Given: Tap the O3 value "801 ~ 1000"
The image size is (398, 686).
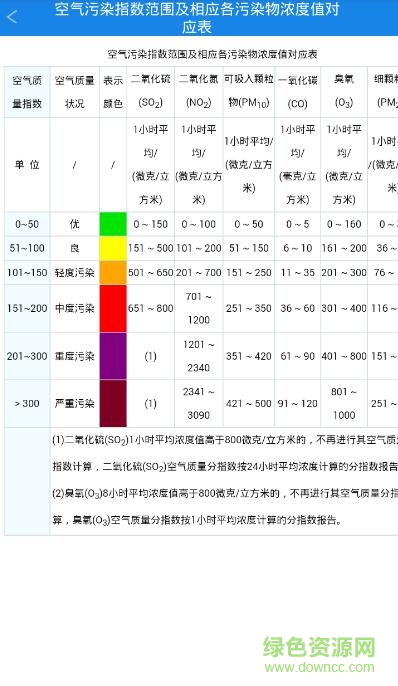Looking at the screenshot, I should pyautogui.click(x=344, y=403).
